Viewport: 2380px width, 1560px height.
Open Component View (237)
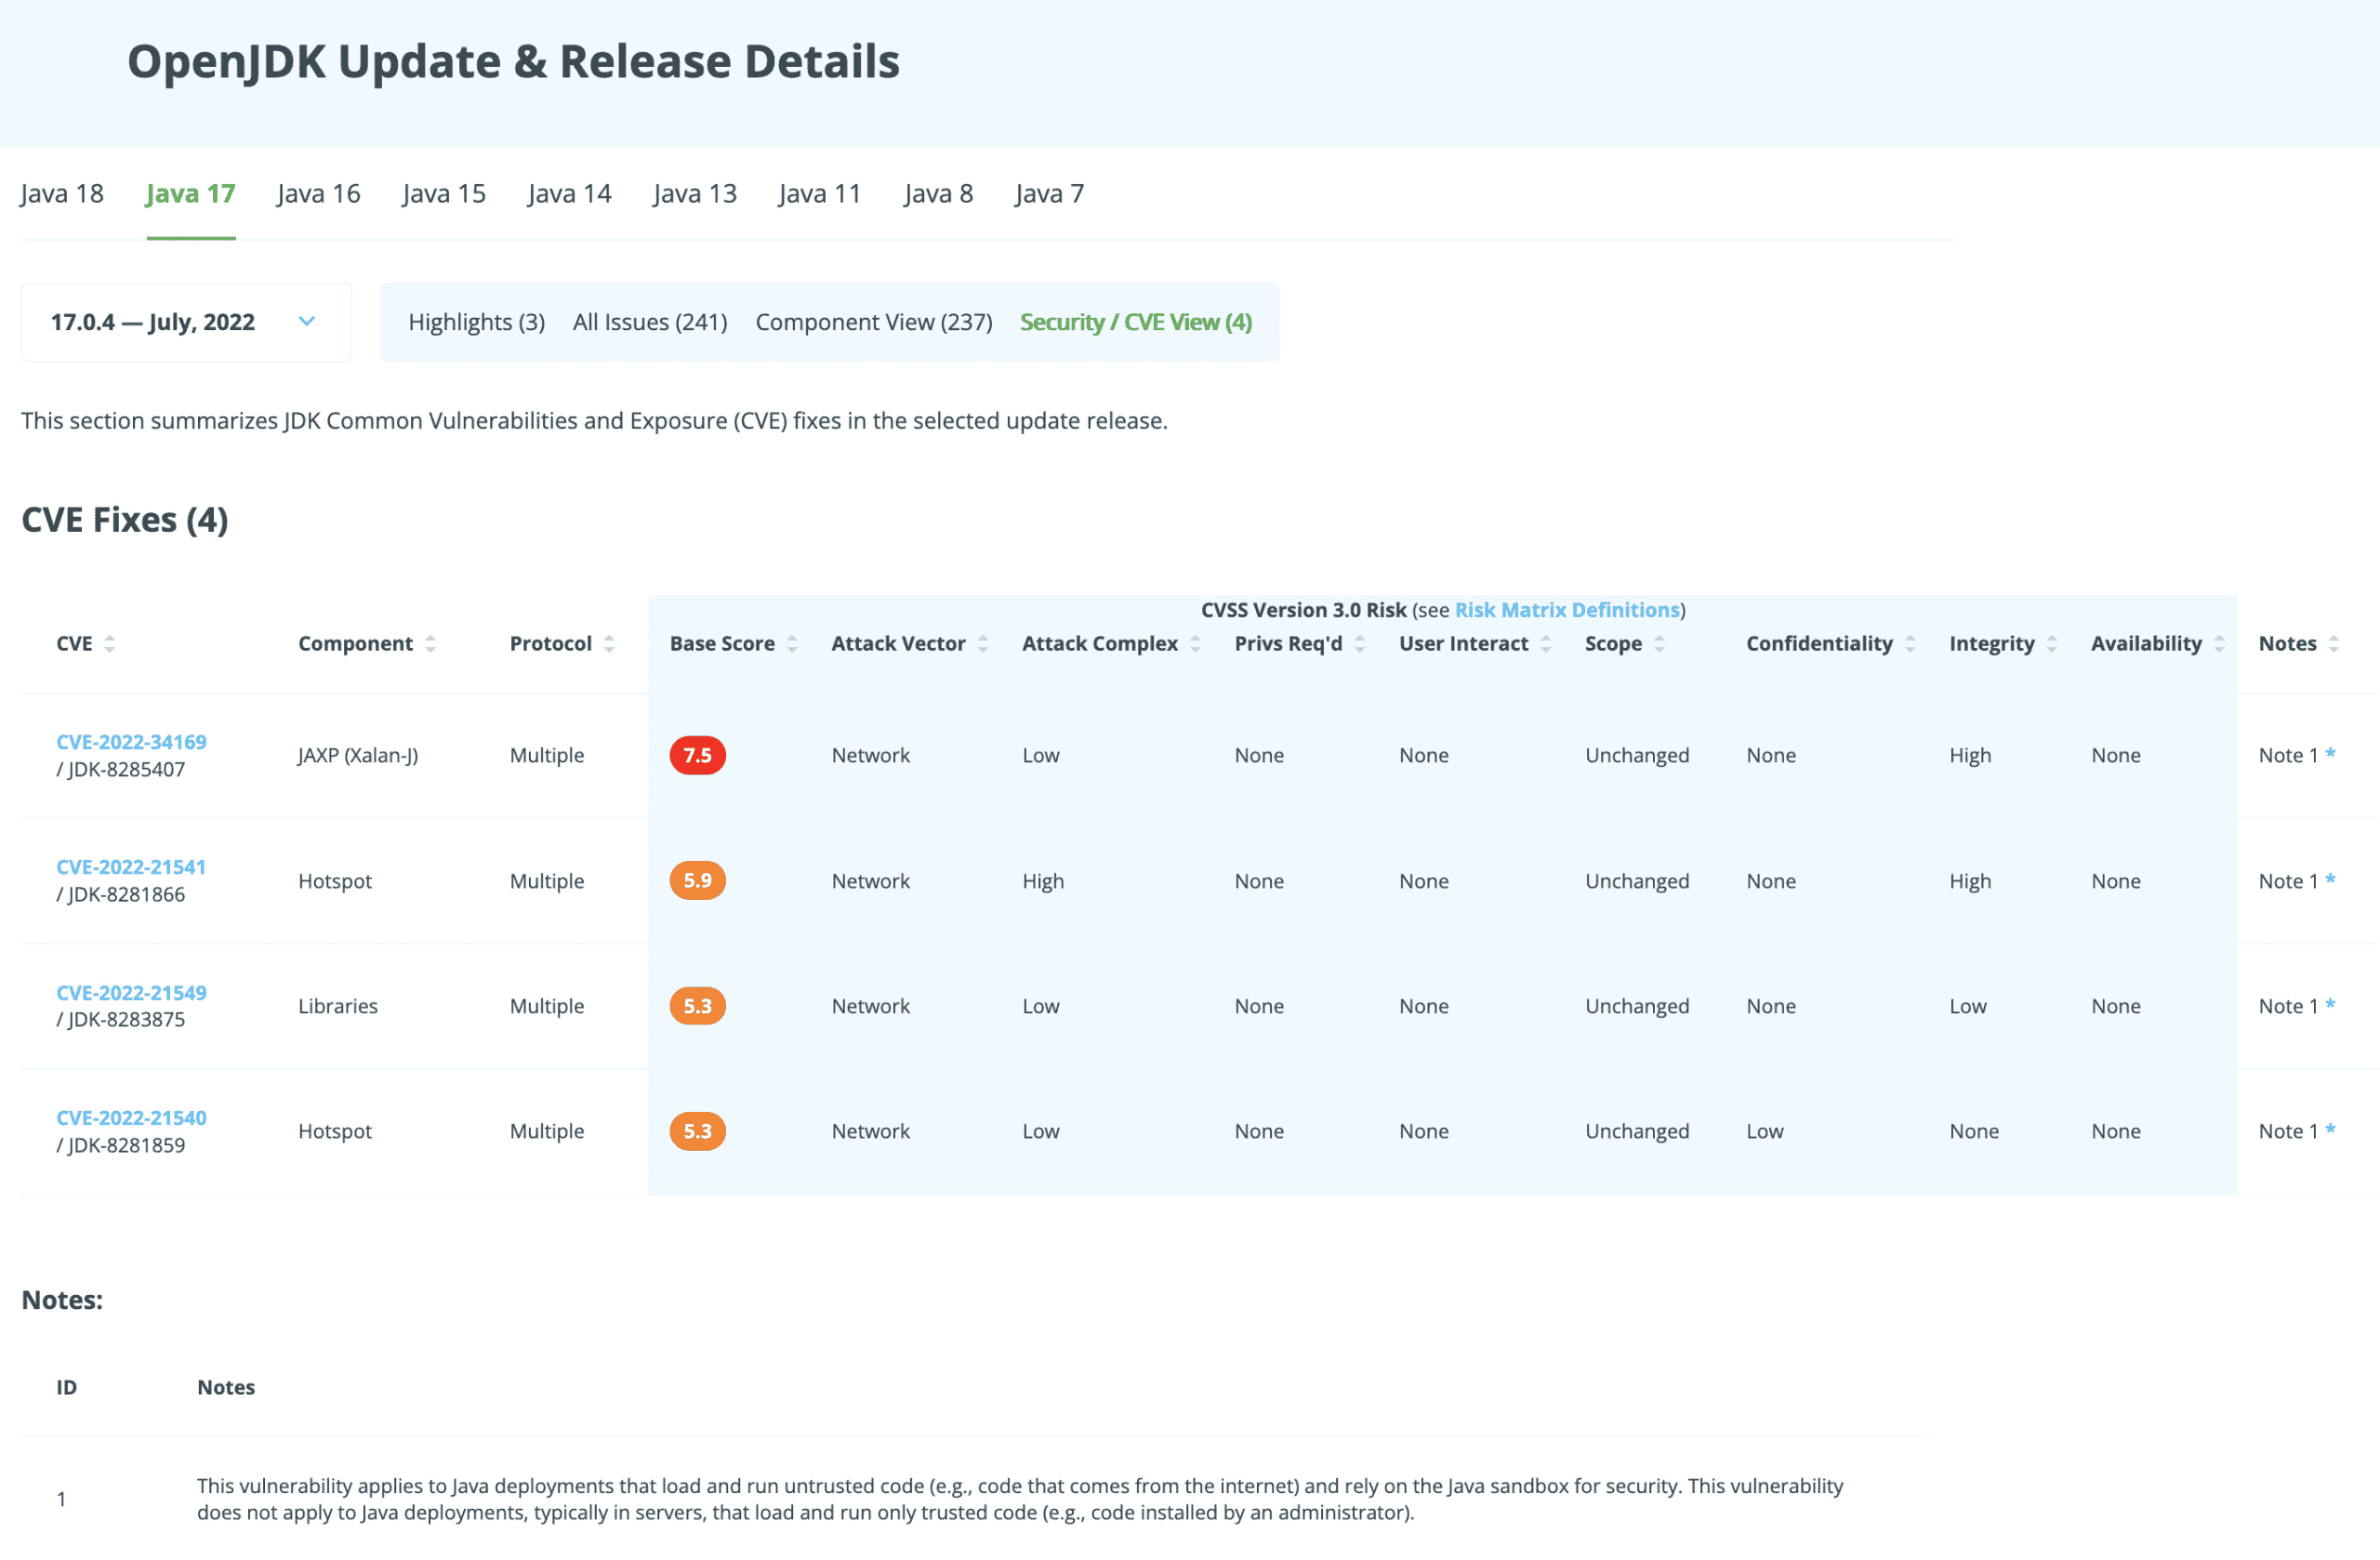(874, 322)
